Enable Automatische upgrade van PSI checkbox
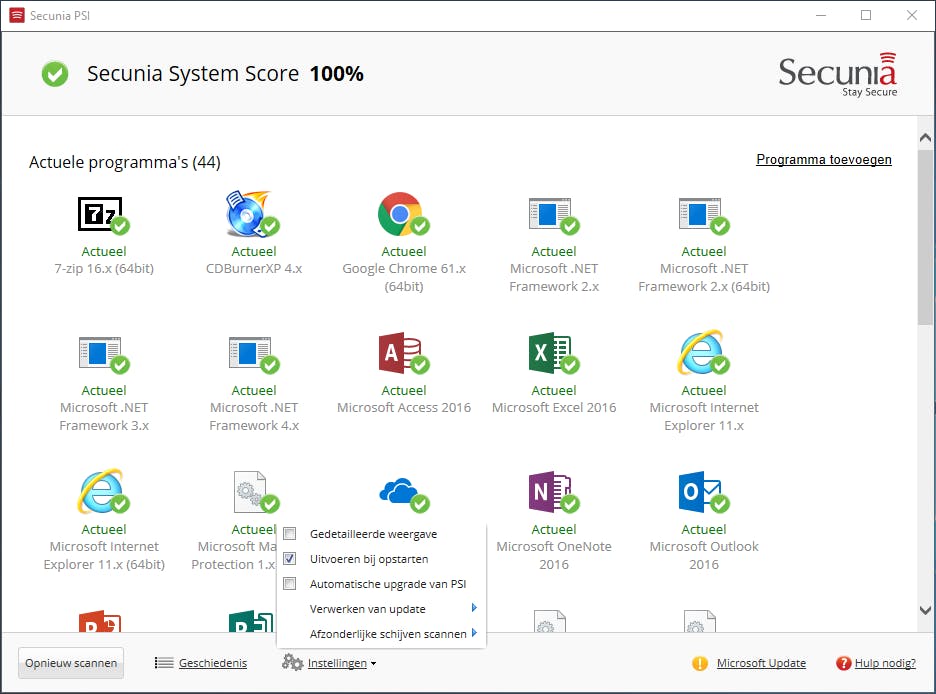 (x=290, y=584)
